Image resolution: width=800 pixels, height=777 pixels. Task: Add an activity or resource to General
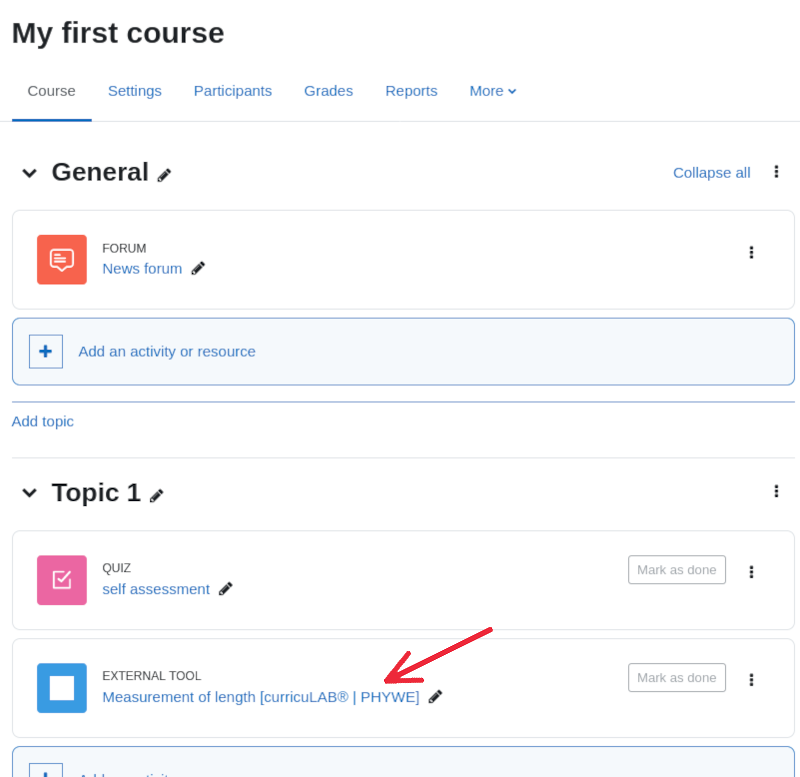point(166,352)
